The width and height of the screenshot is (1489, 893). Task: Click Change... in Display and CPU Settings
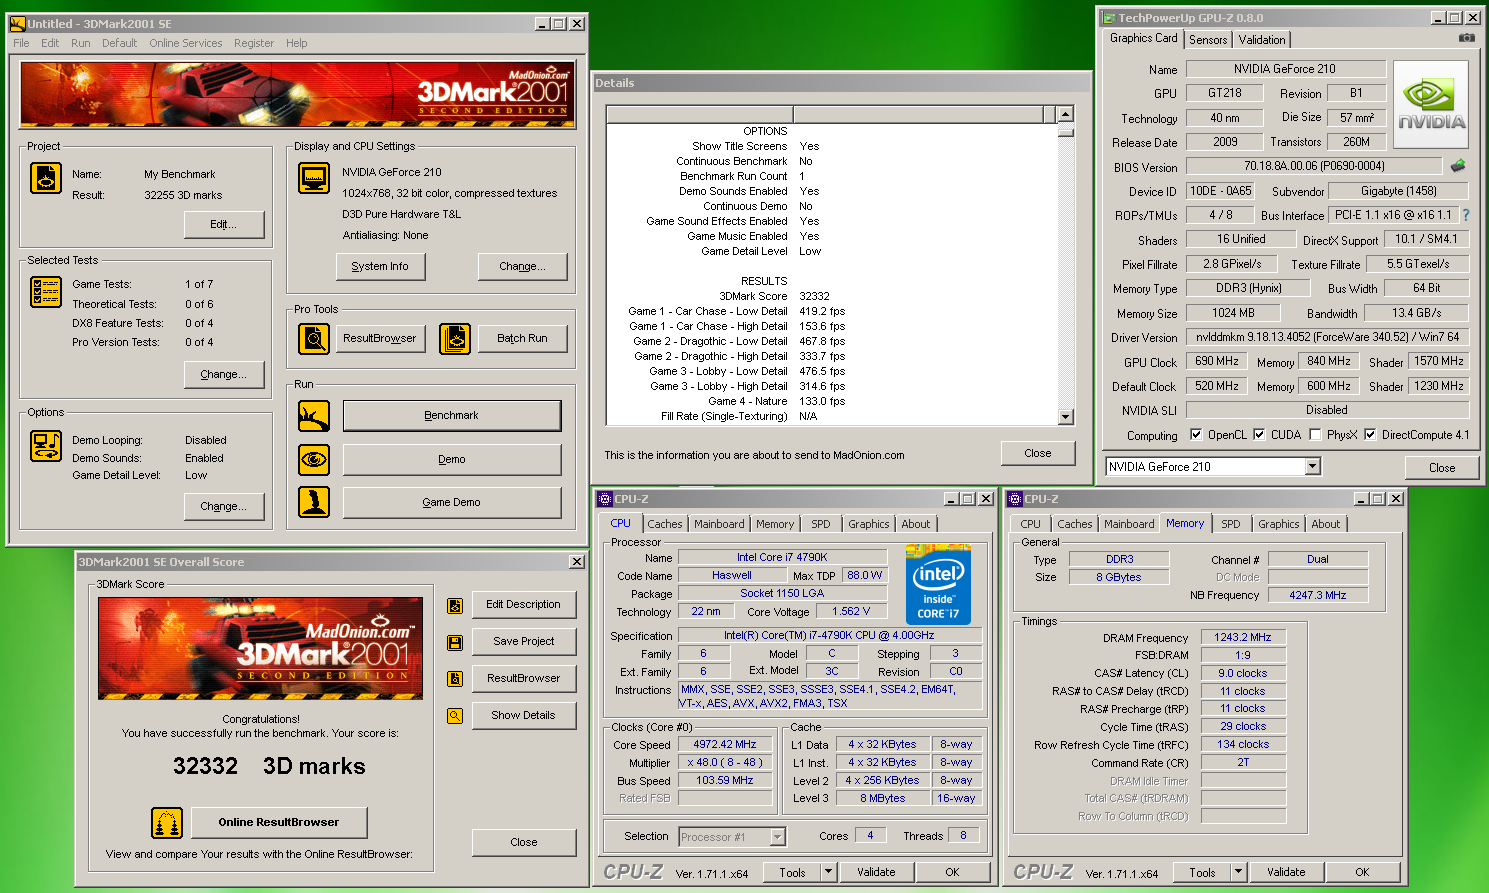click(522, 266)
